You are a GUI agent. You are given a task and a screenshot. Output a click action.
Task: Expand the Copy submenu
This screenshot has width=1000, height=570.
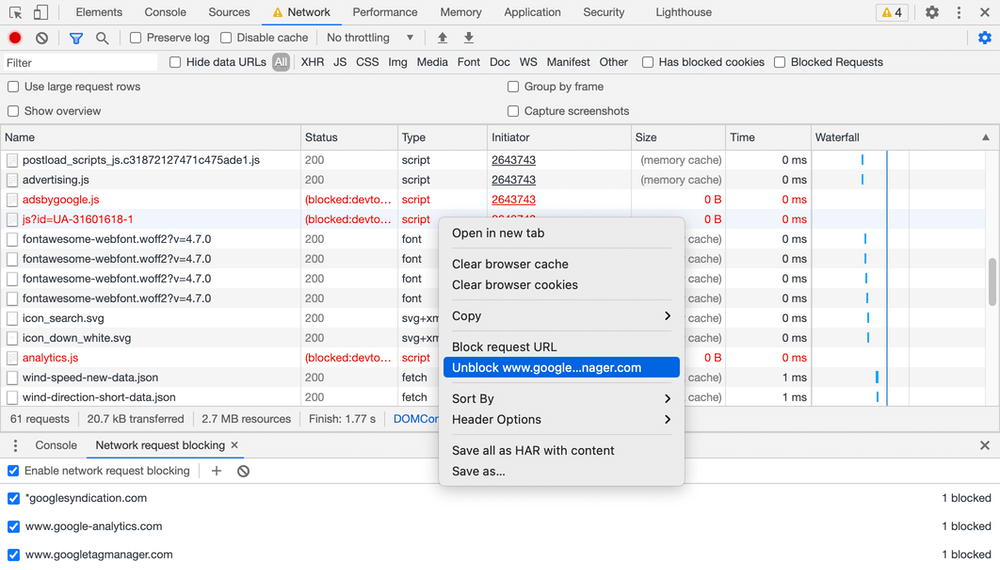(561, 316)
